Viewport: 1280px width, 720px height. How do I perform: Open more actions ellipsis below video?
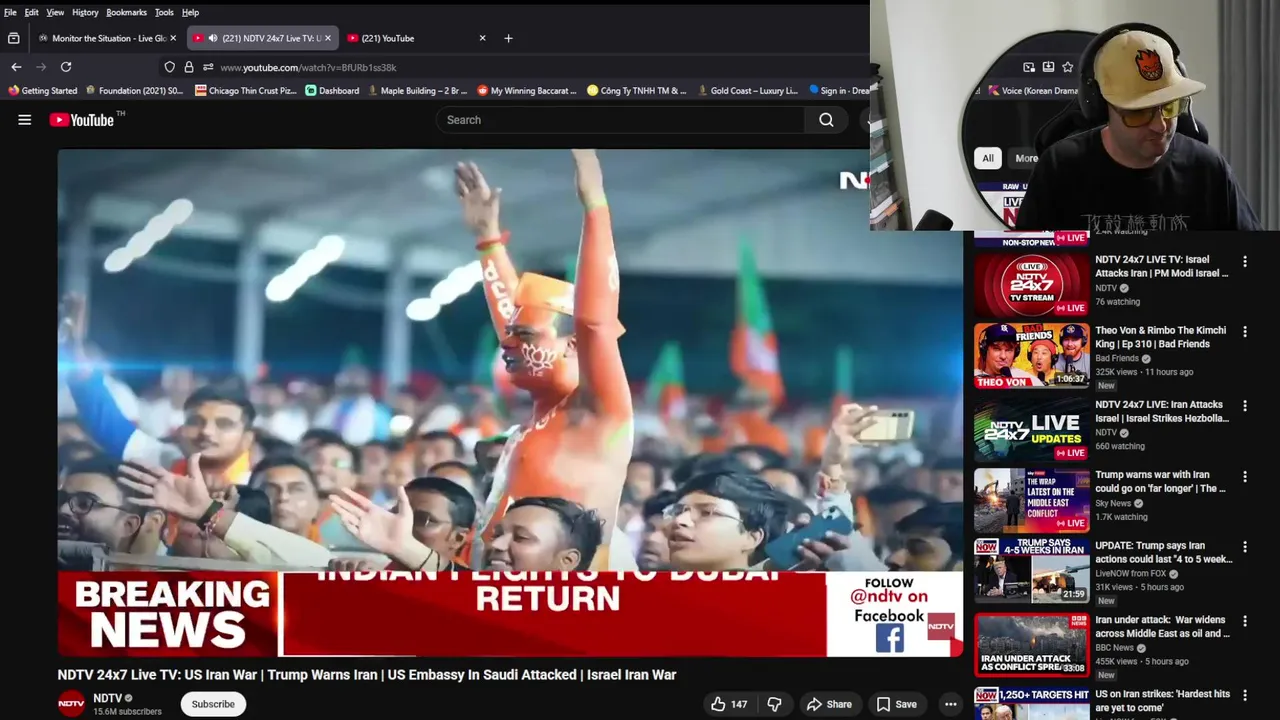tap(951, 704)
